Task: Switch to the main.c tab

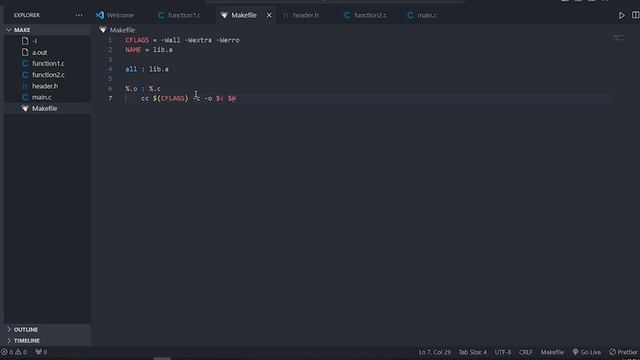Action: [x=422, y=15]
